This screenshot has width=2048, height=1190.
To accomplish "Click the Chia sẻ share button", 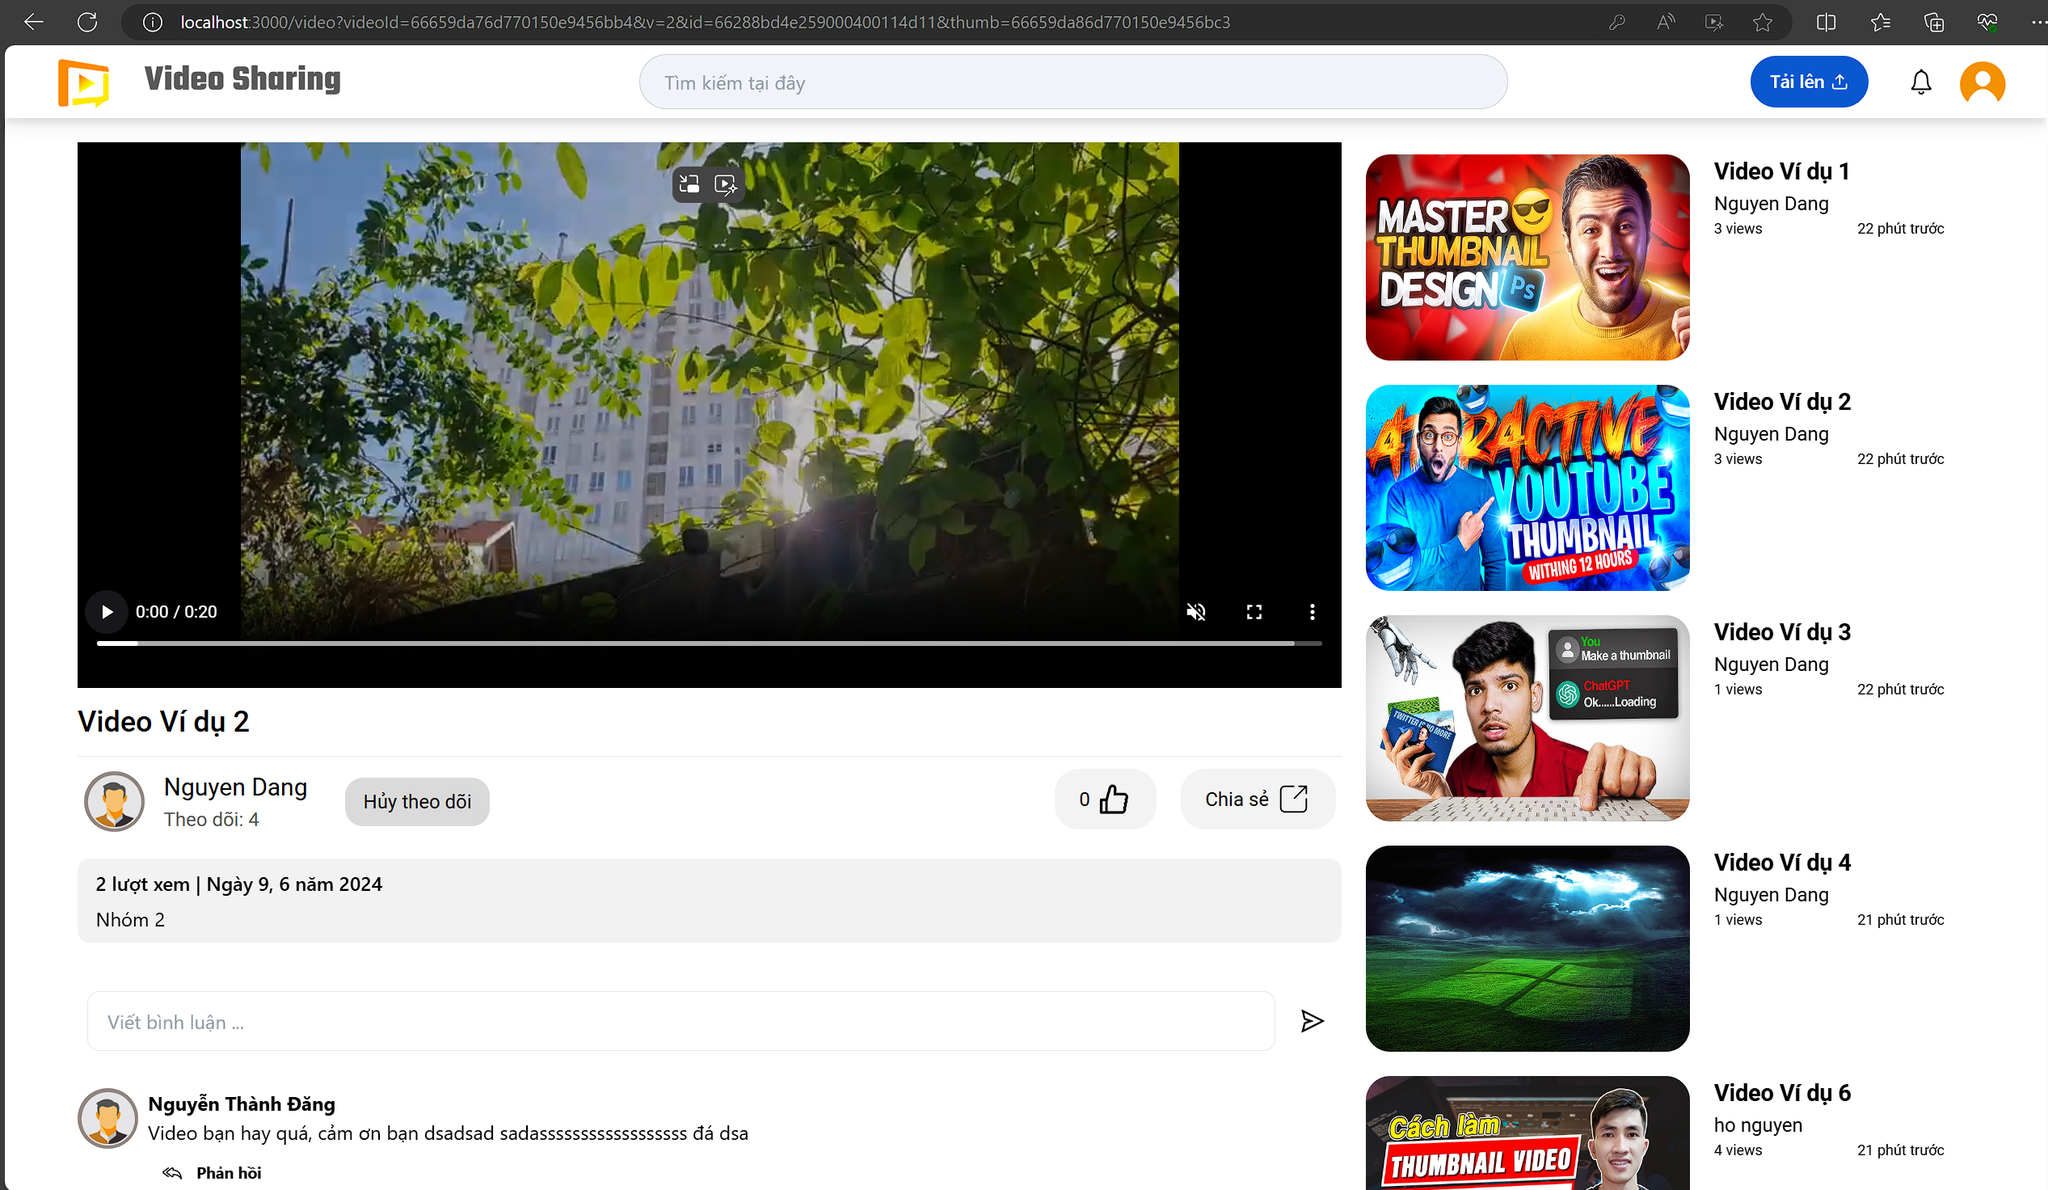I will (1257, 799).
